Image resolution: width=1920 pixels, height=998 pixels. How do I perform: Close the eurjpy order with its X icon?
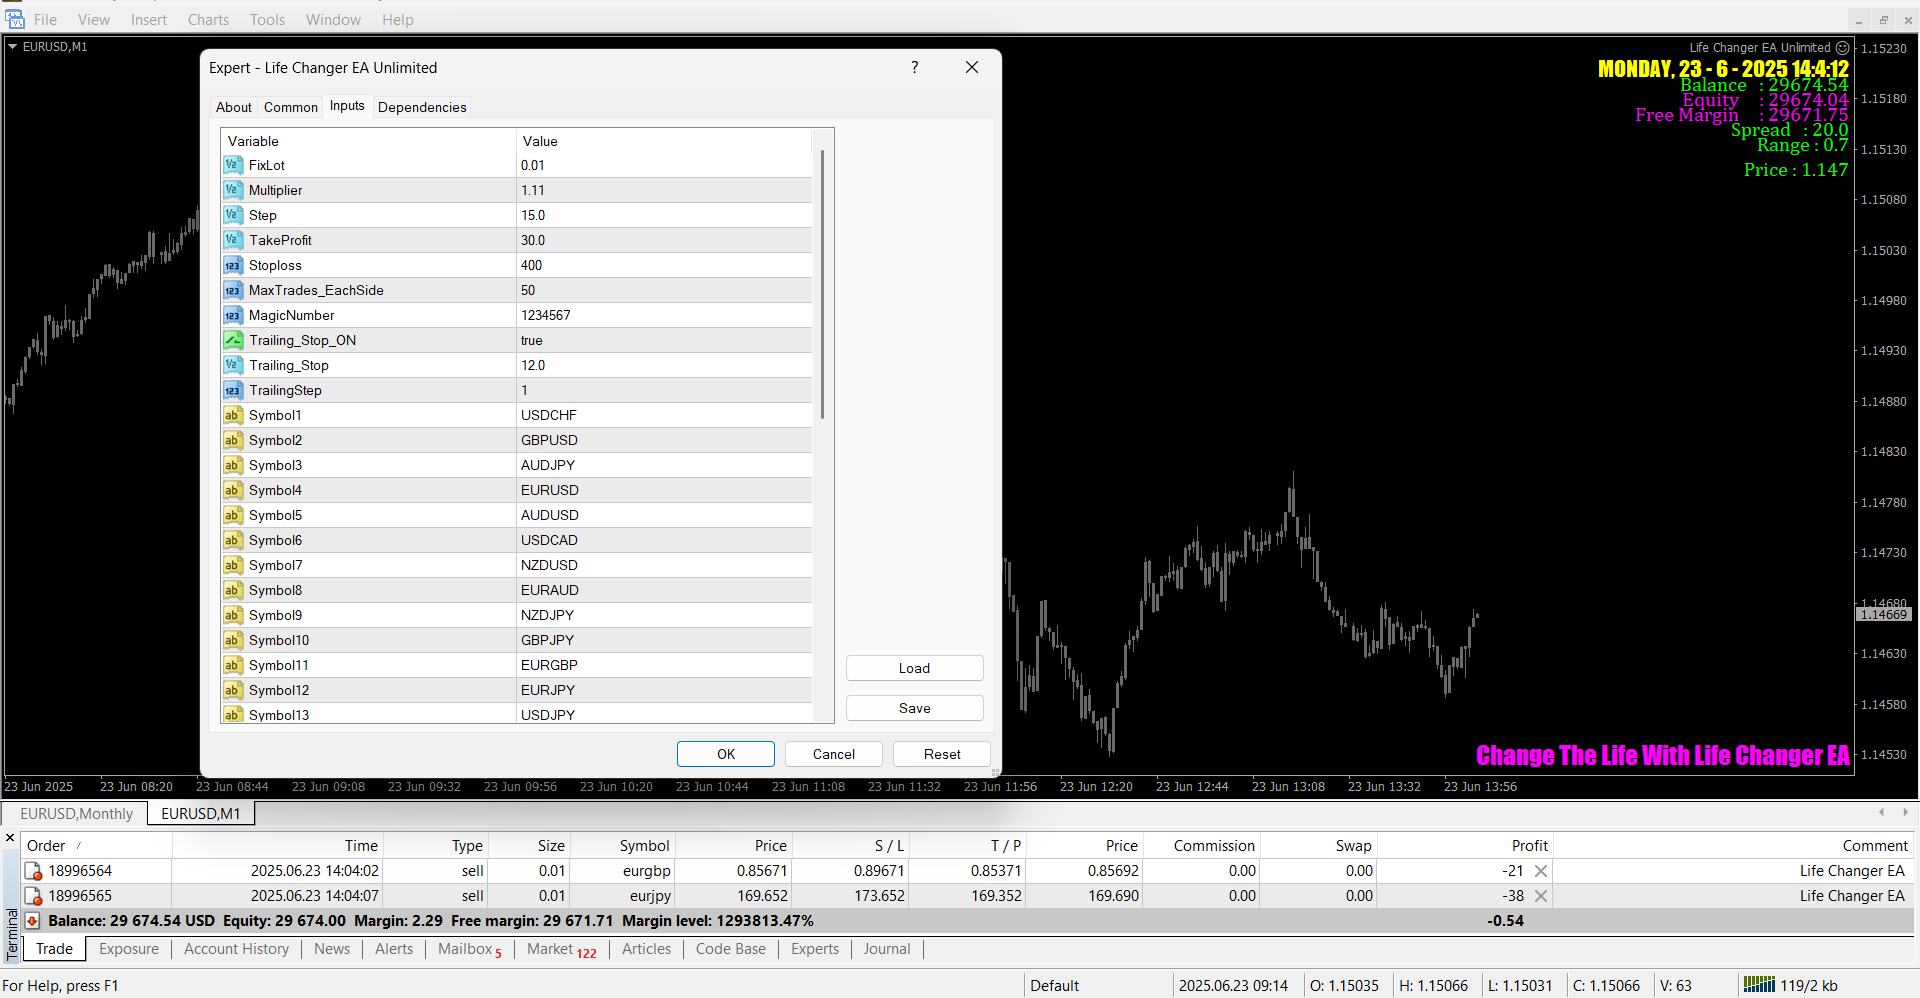1541,896
